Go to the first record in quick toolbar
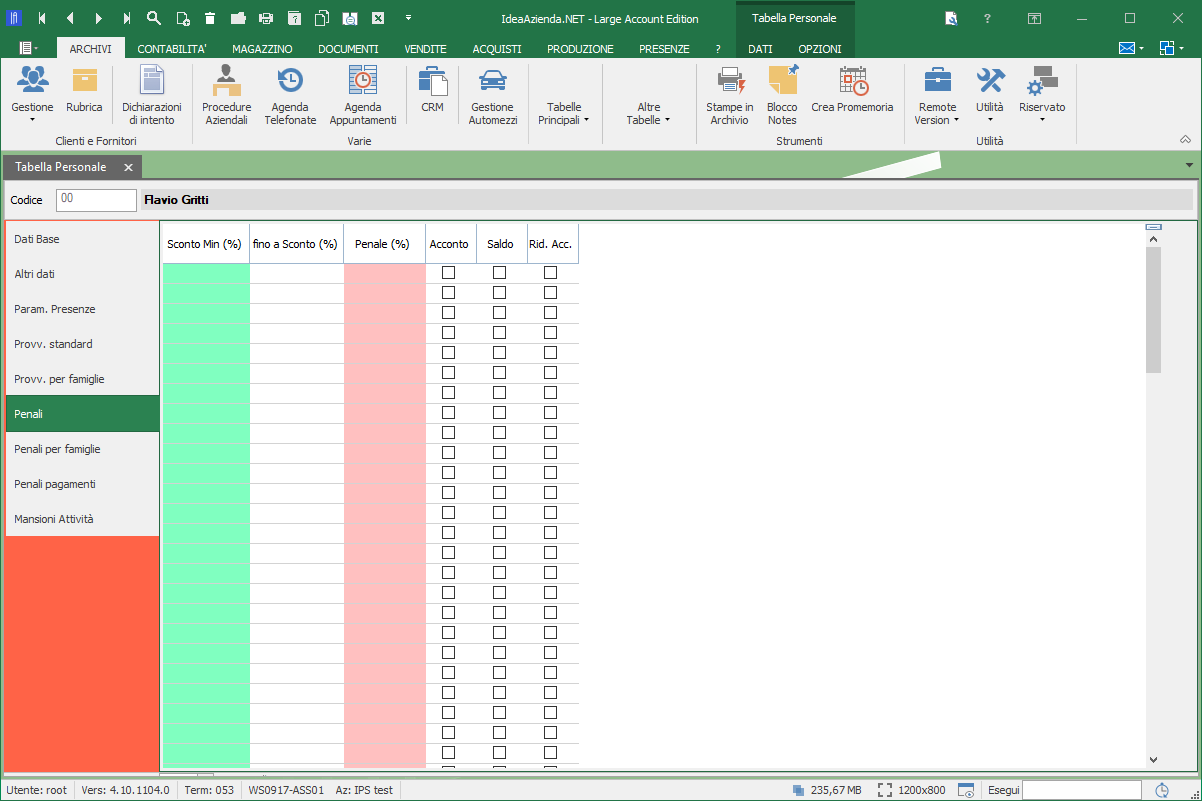The height and width of the screenshot is (801, 1202). coord(42,18)
